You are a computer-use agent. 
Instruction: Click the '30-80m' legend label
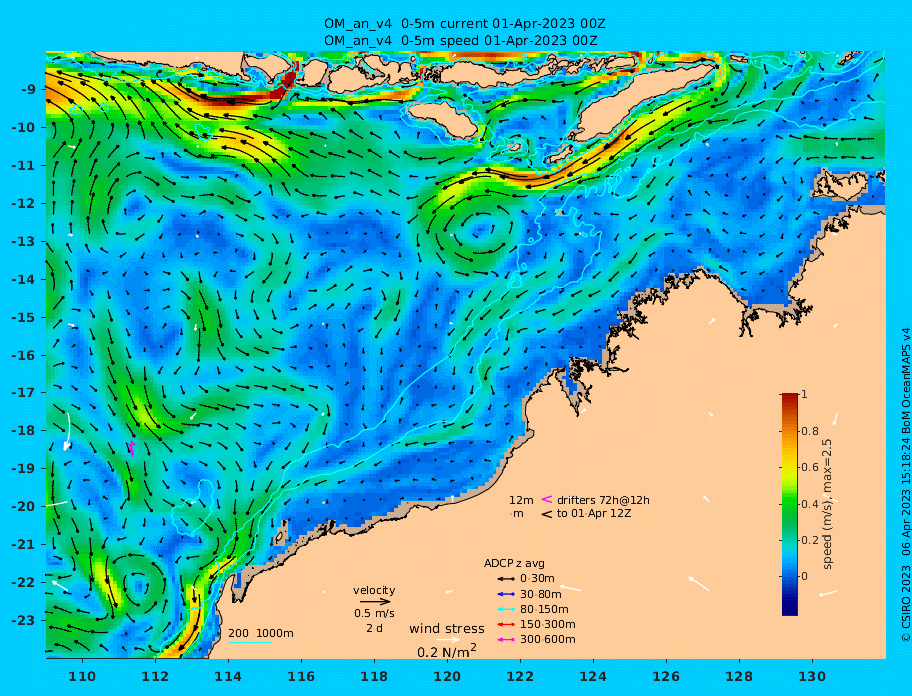click(540, 594)
